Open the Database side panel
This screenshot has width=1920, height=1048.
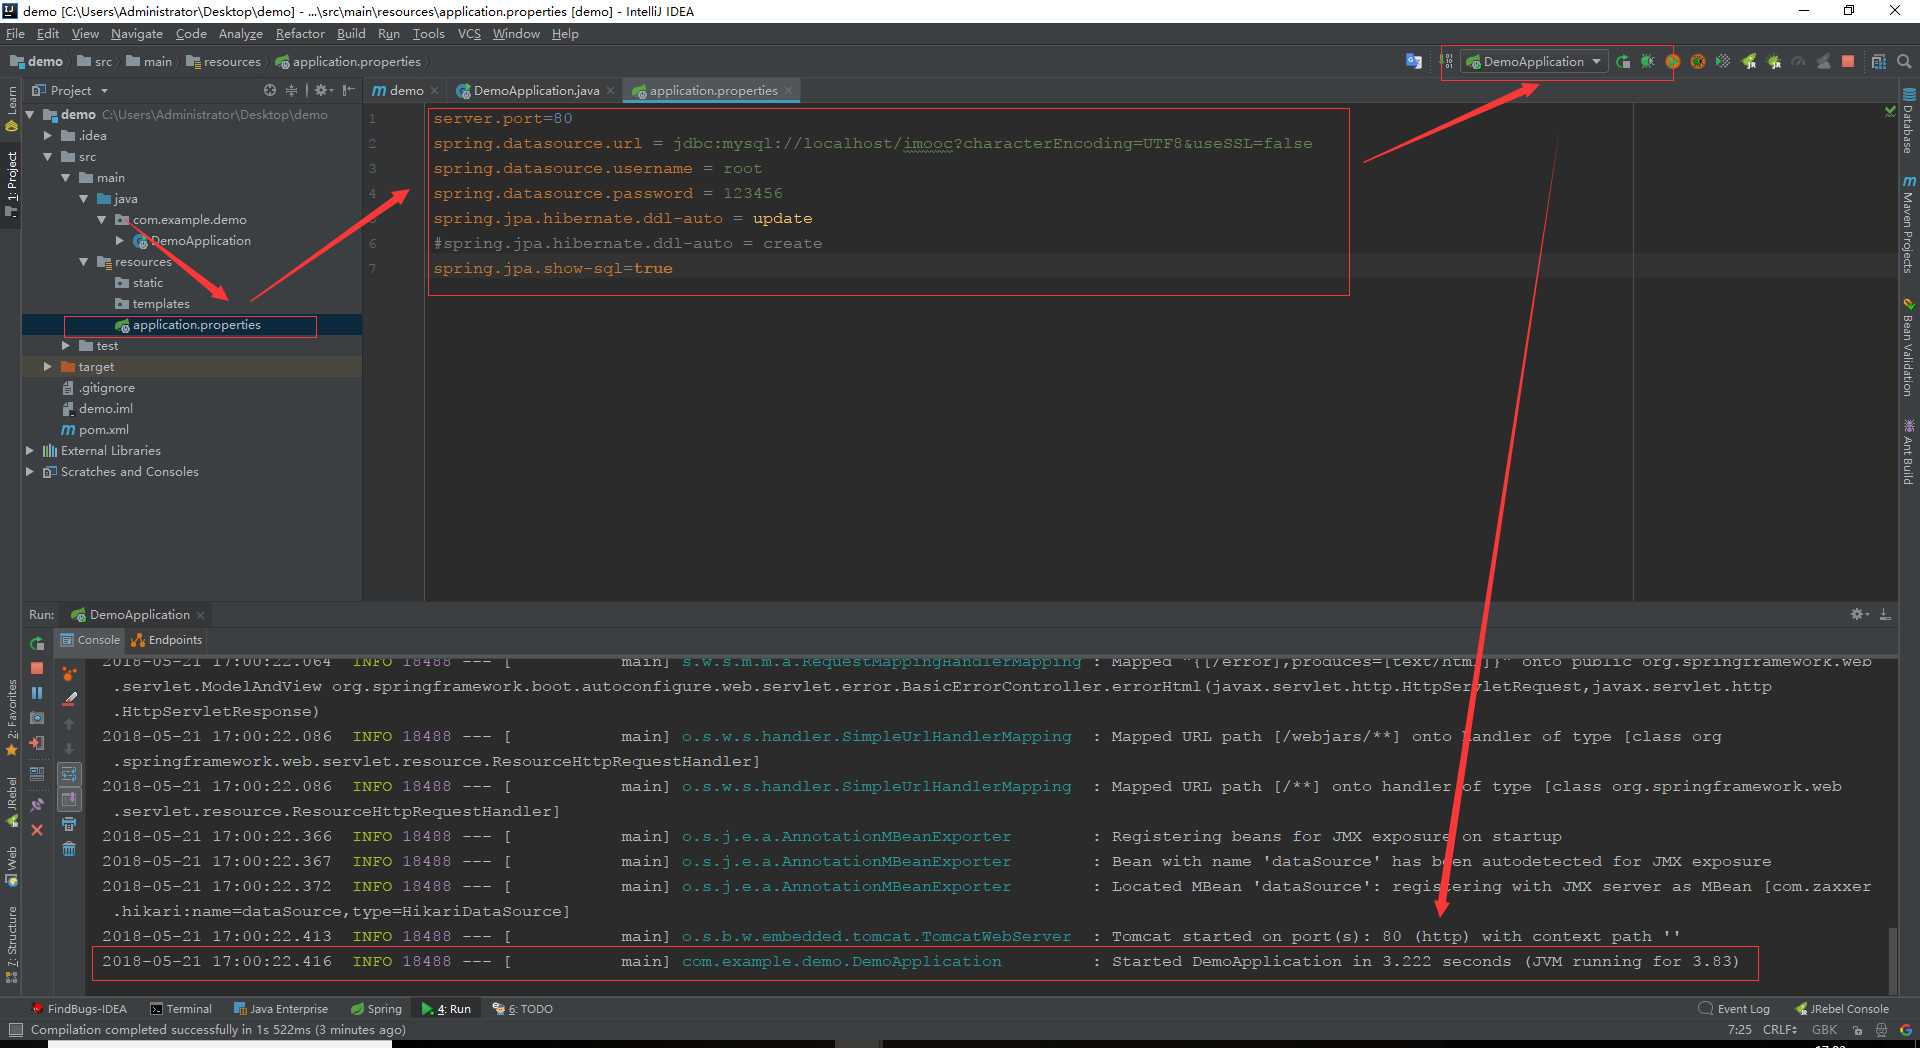point(1908,121)
